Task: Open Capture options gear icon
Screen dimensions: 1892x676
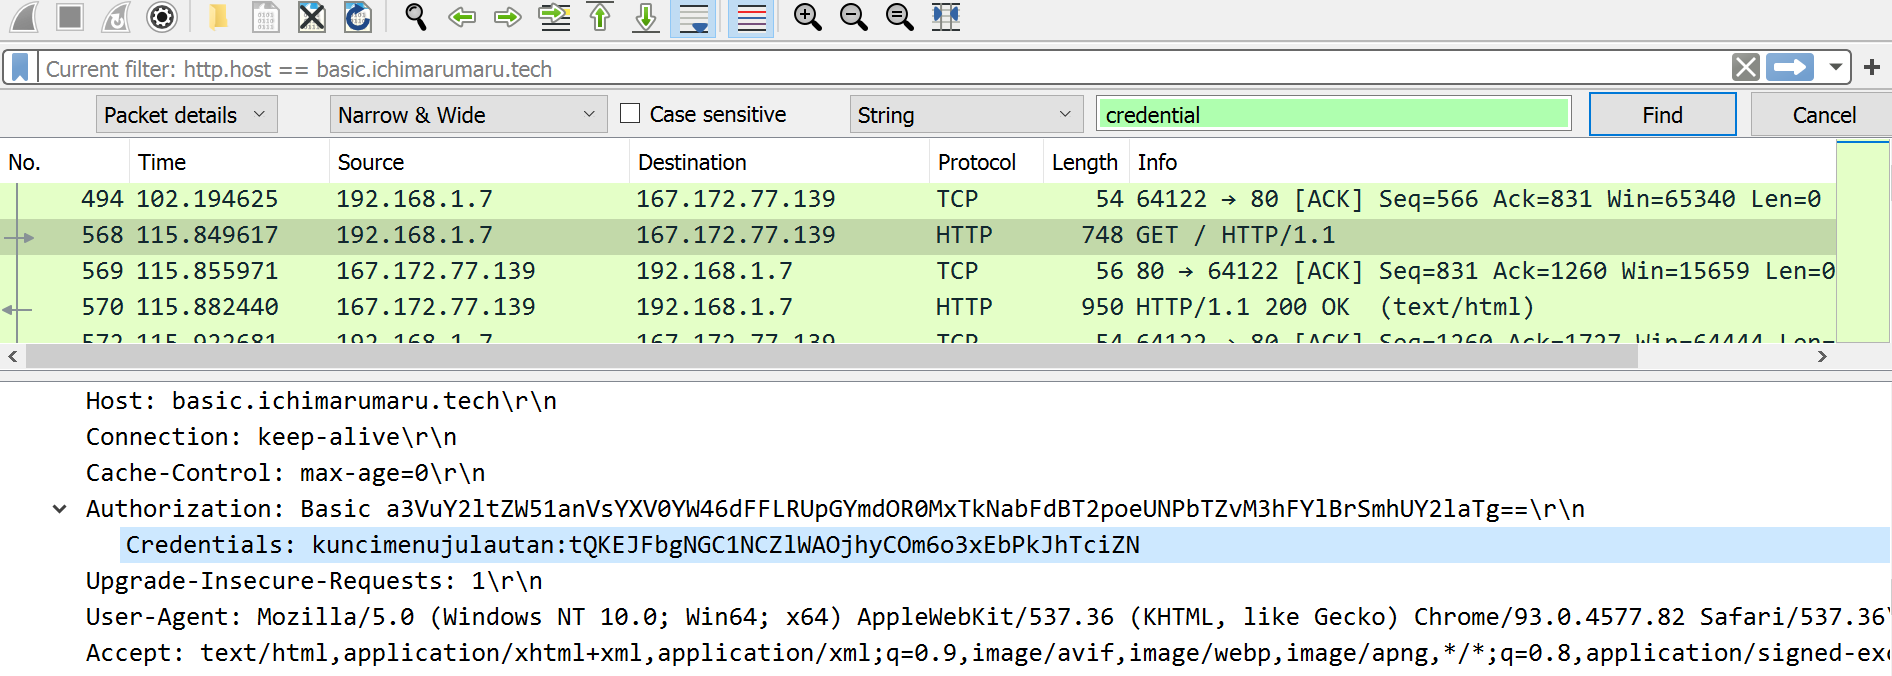Action: (x=162, y=17)
